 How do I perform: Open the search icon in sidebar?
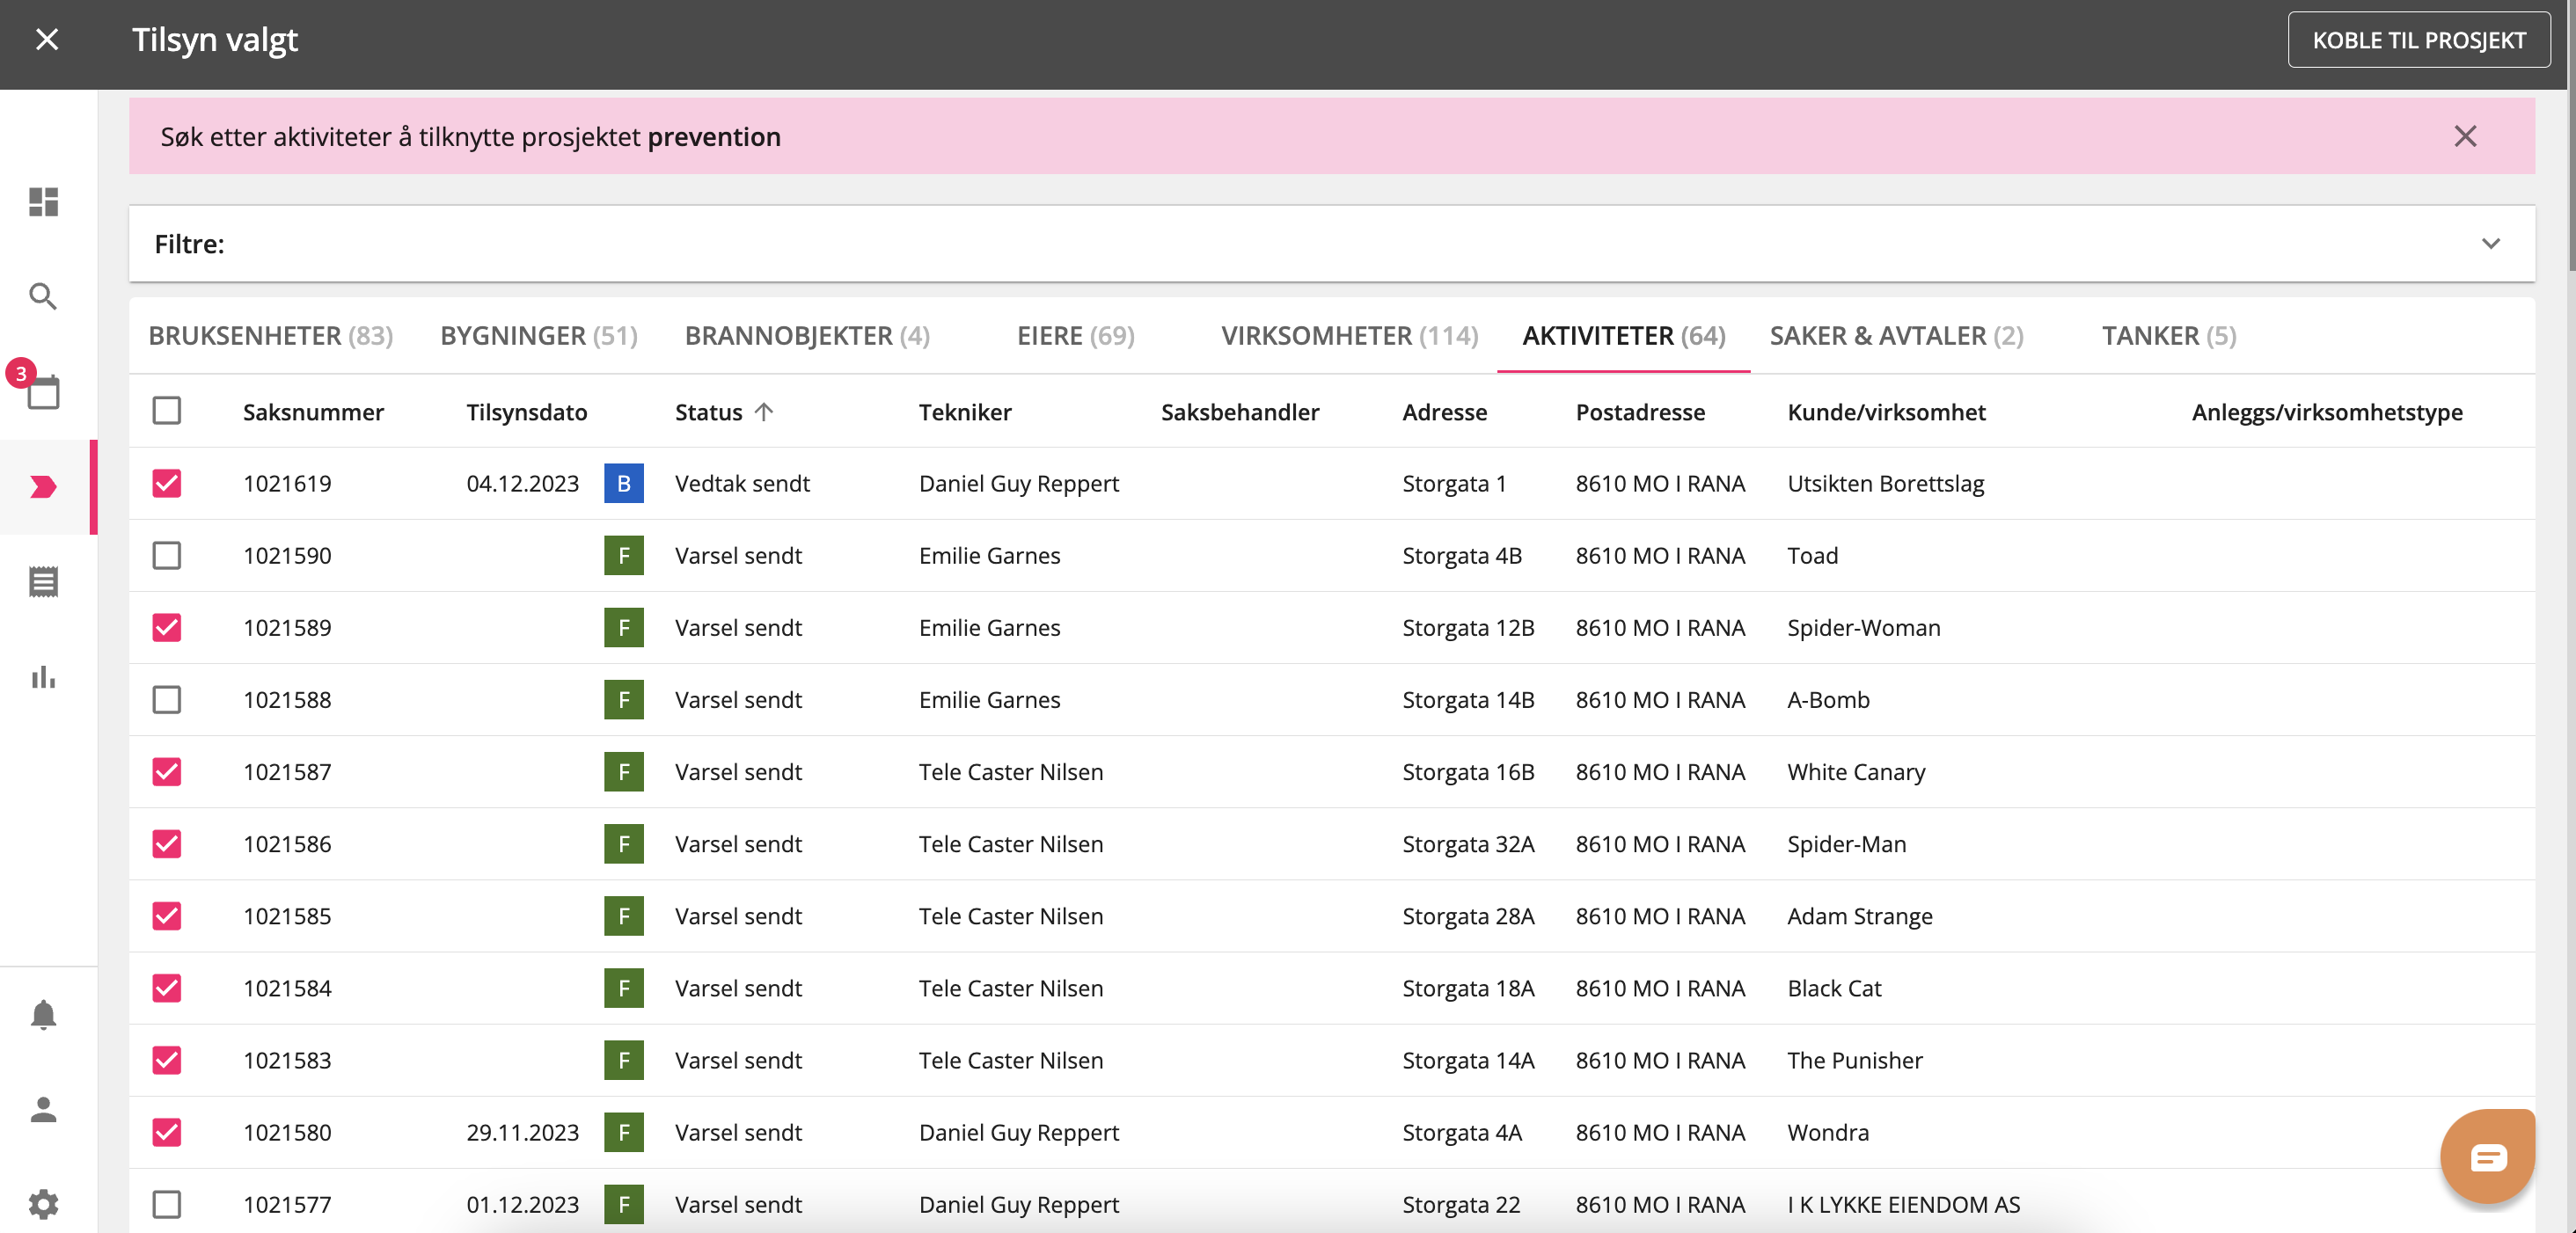click(43, 296)
